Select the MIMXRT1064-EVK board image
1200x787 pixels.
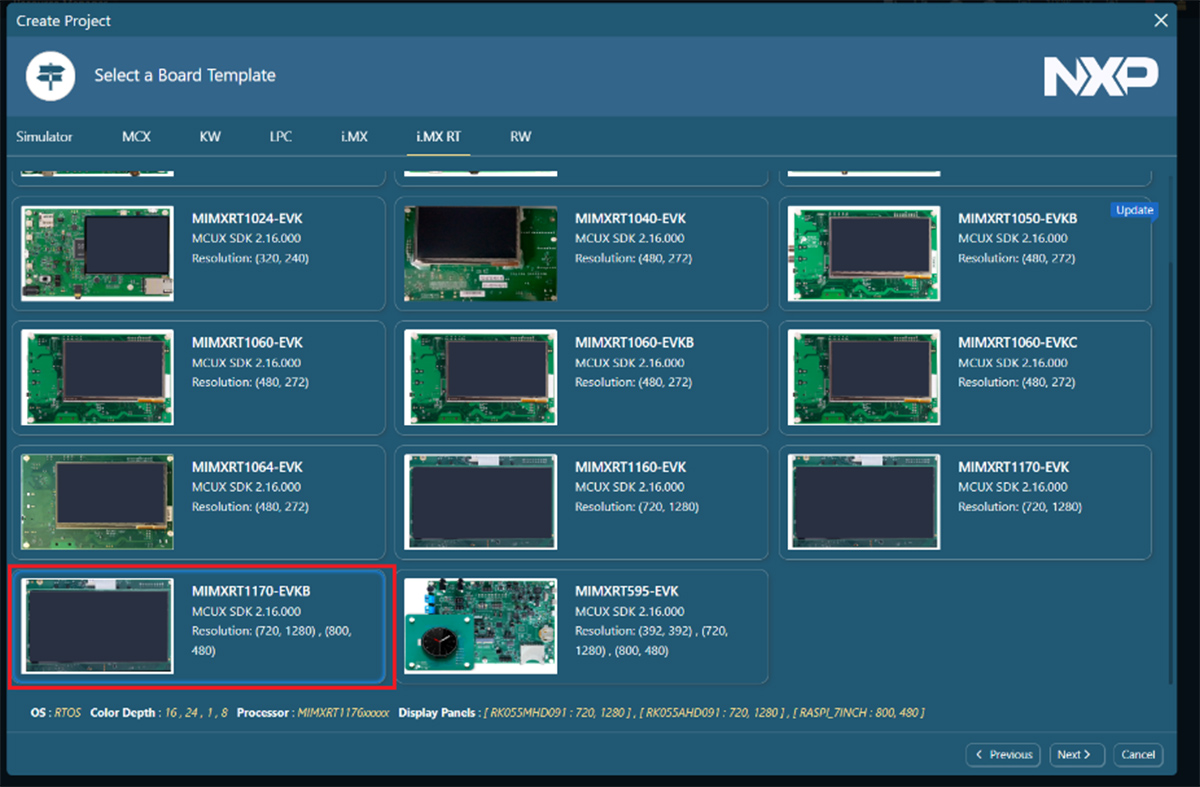click(x=97, y=502)
